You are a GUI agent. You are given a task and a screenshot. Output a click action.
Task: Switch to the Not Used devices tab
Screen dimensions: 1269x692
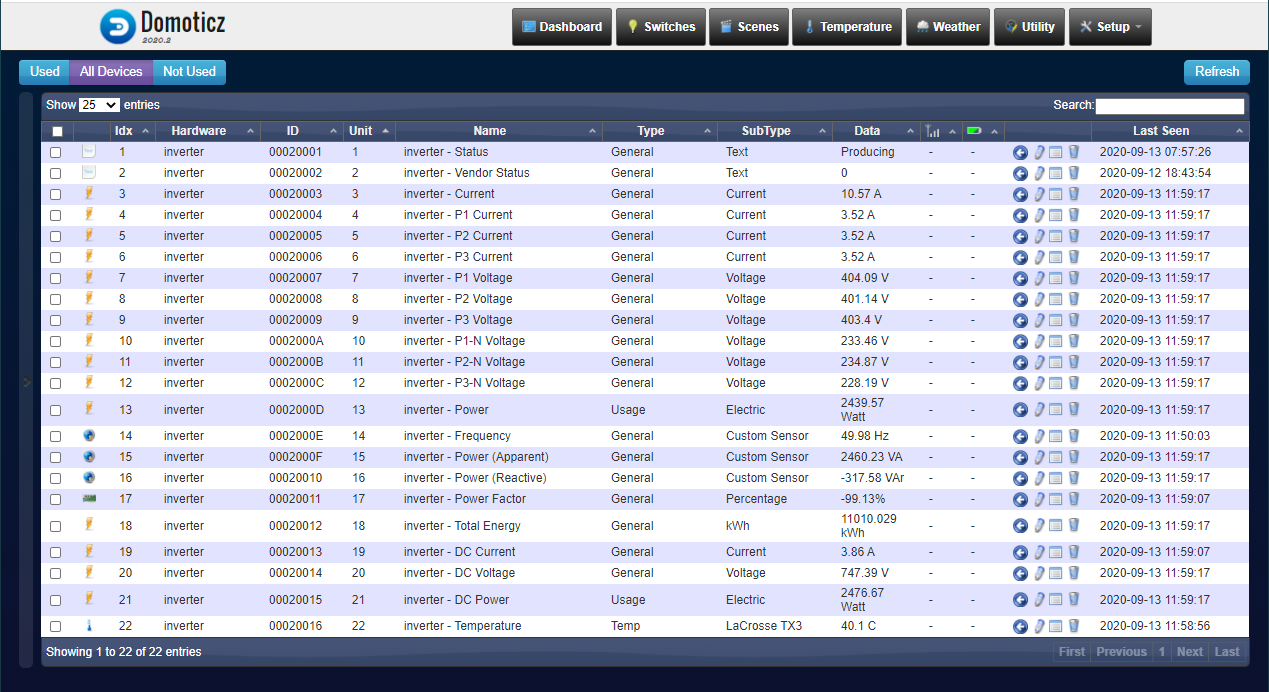pos(189,72)
